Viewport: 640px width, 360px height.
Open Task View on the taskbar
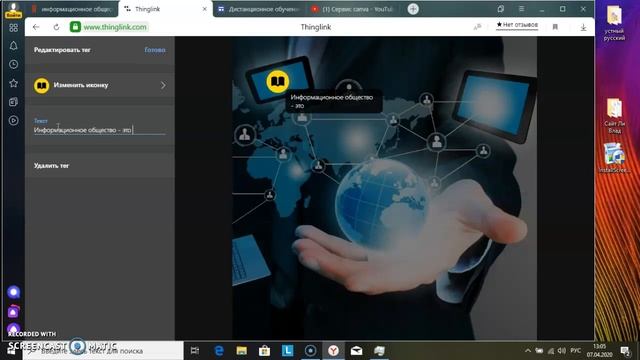(195, 351)
